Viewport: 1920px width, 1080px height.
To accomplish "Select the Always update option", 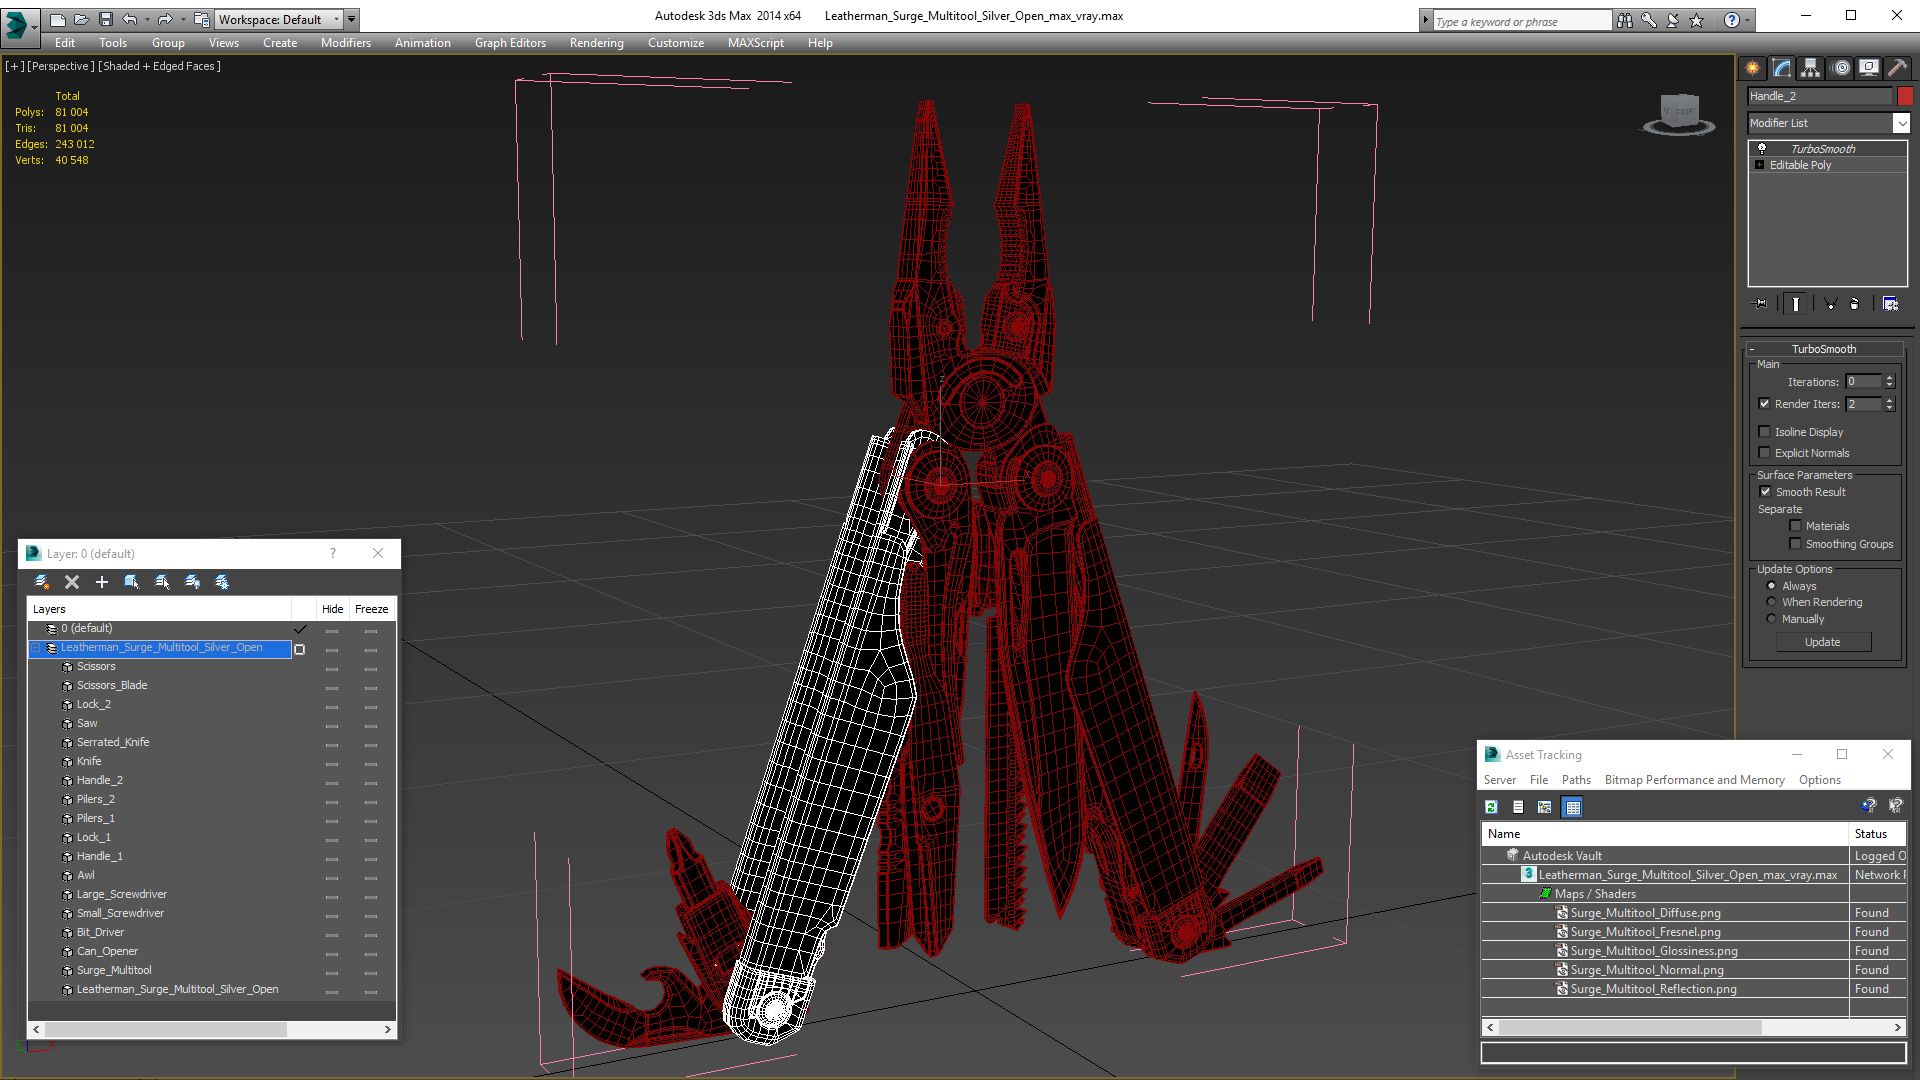I will coord(1771,586).
